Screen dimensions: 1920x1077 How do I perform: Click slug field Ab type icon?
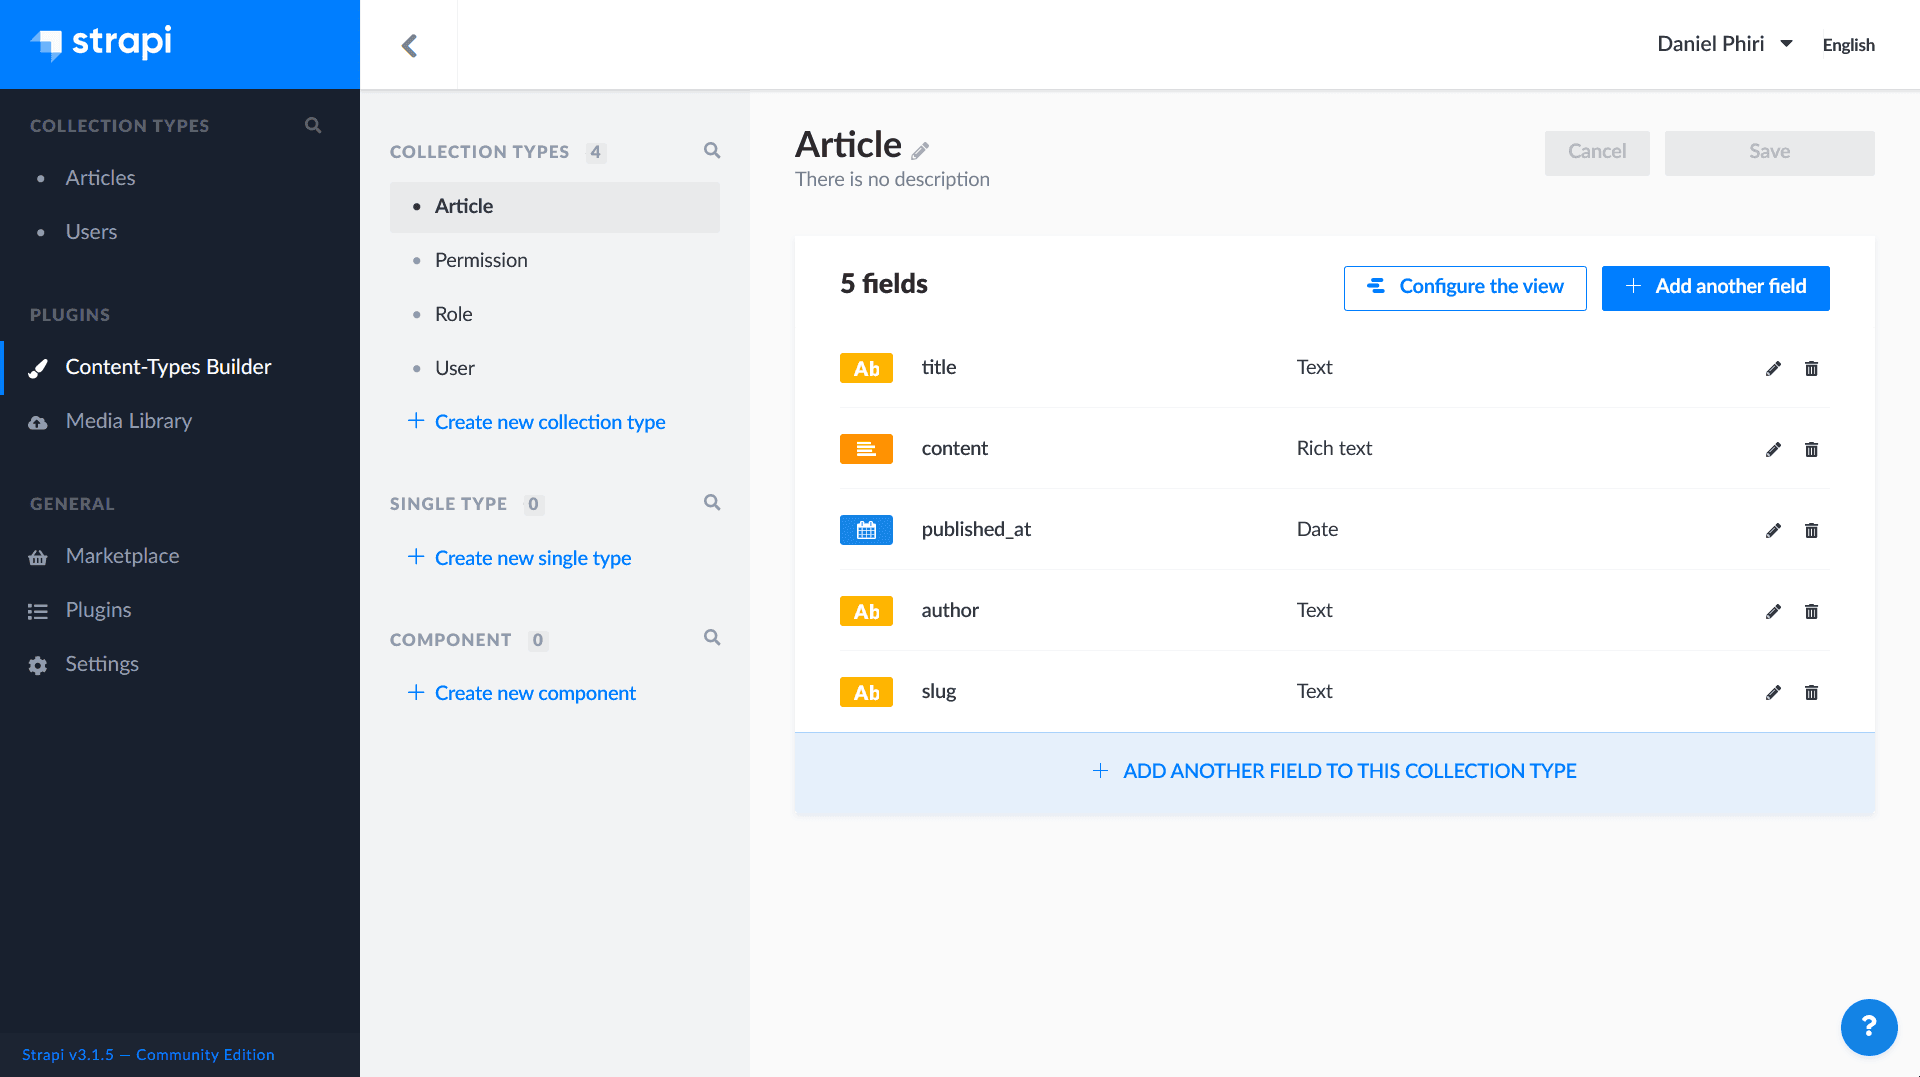coord(866,692)
